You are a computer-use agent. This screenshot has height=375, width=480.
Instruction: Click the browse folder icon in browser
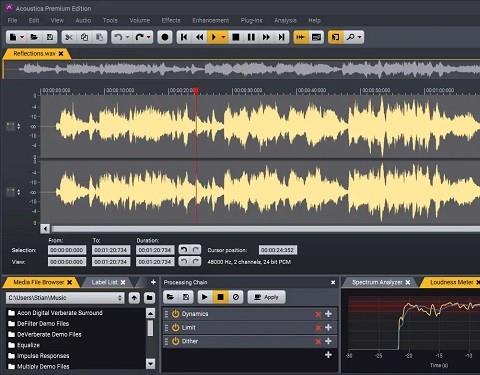point(149,298)
